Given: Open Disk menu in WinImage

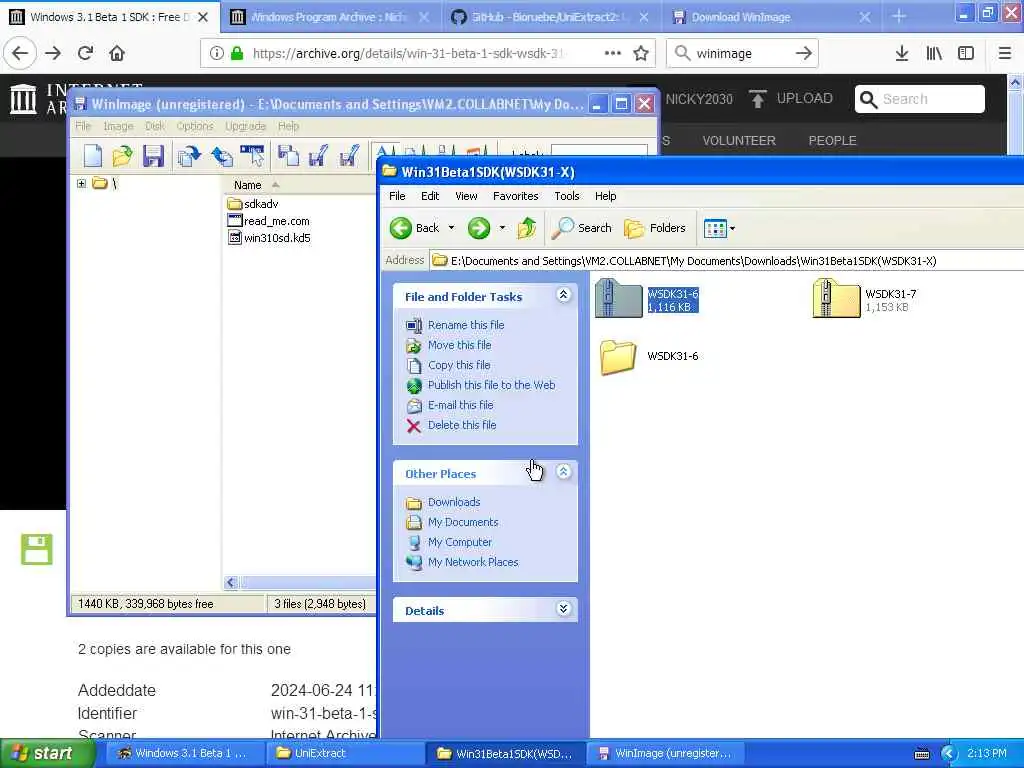Looking at the screenshot, I should (x=155, y=126).
